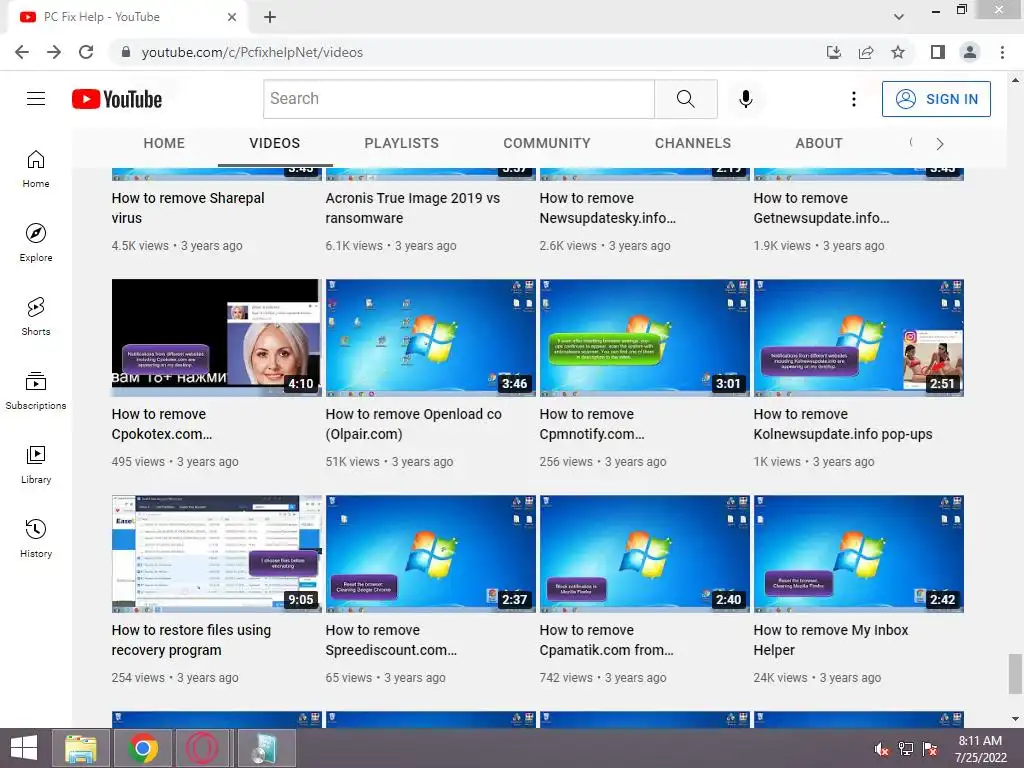Switch to the PLAYLISTS tab
The width and height of the screenshot is (1024, 768).
click(x=402, y=143)
